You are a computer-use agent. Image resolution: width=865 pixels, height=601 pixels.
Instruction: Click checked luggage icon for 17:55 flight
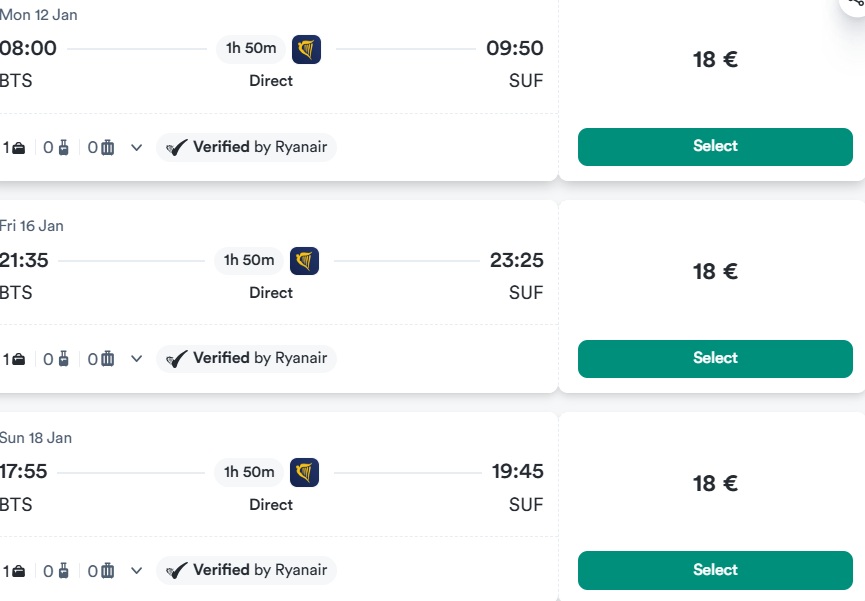point(107,571)
